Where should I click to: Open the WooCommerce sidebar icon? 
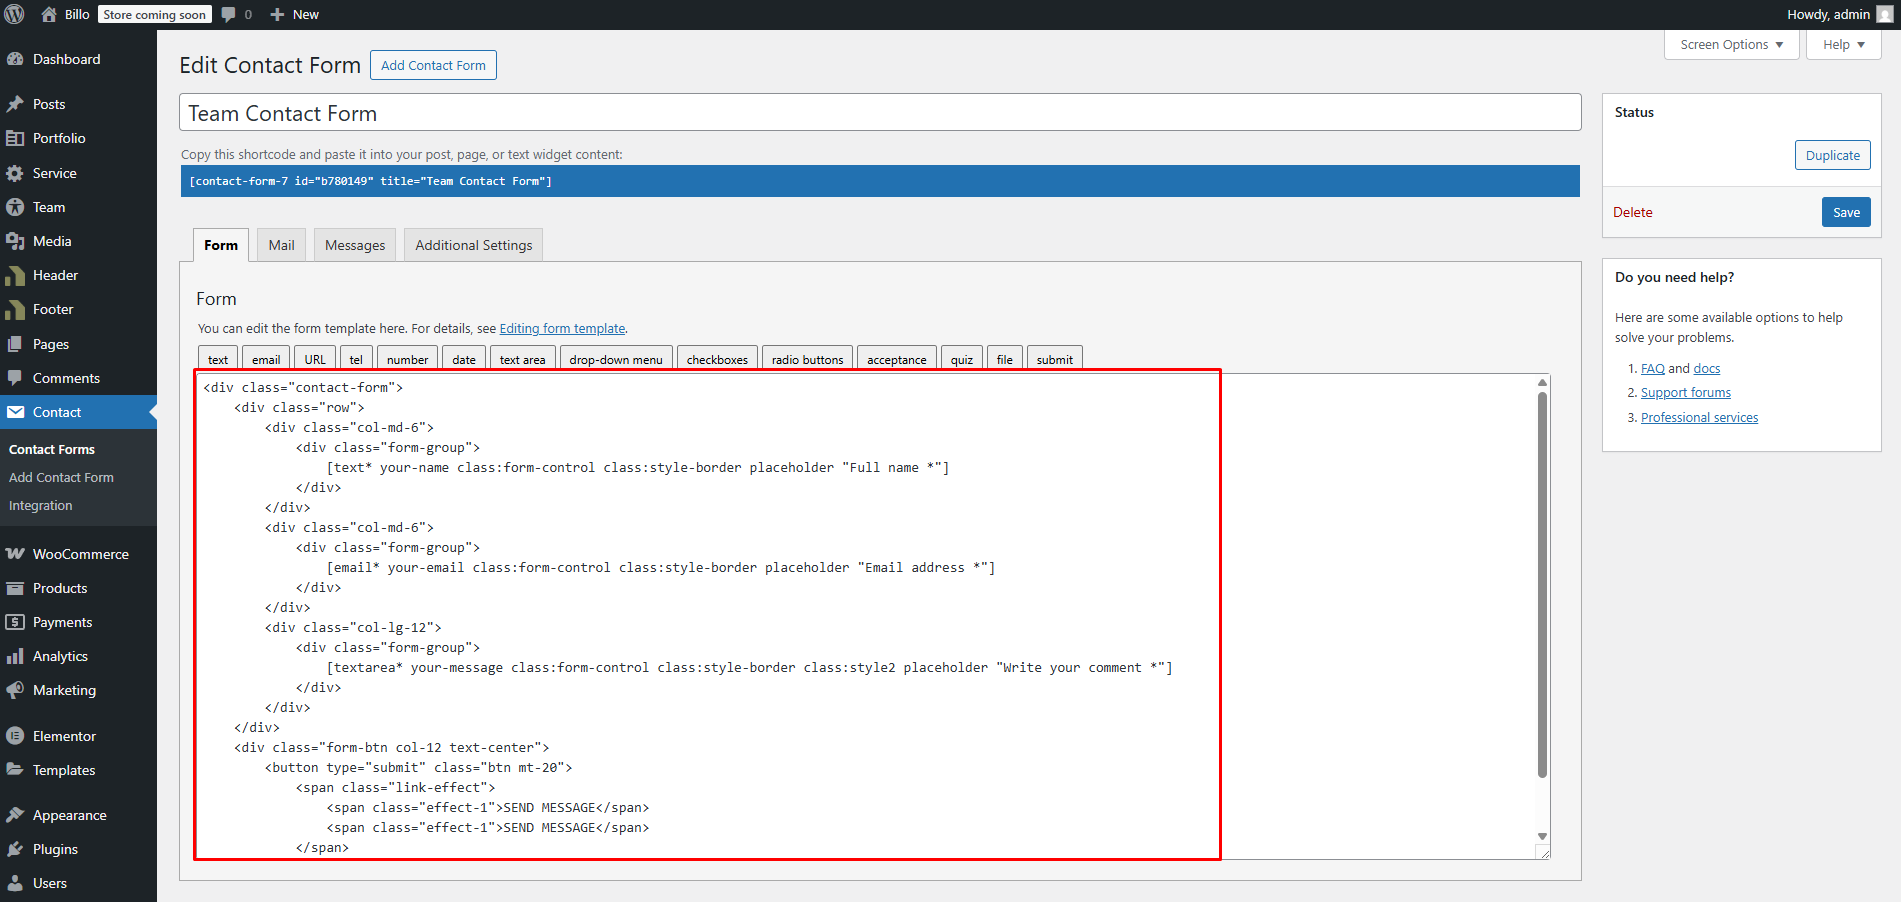(x=15, y=554)
